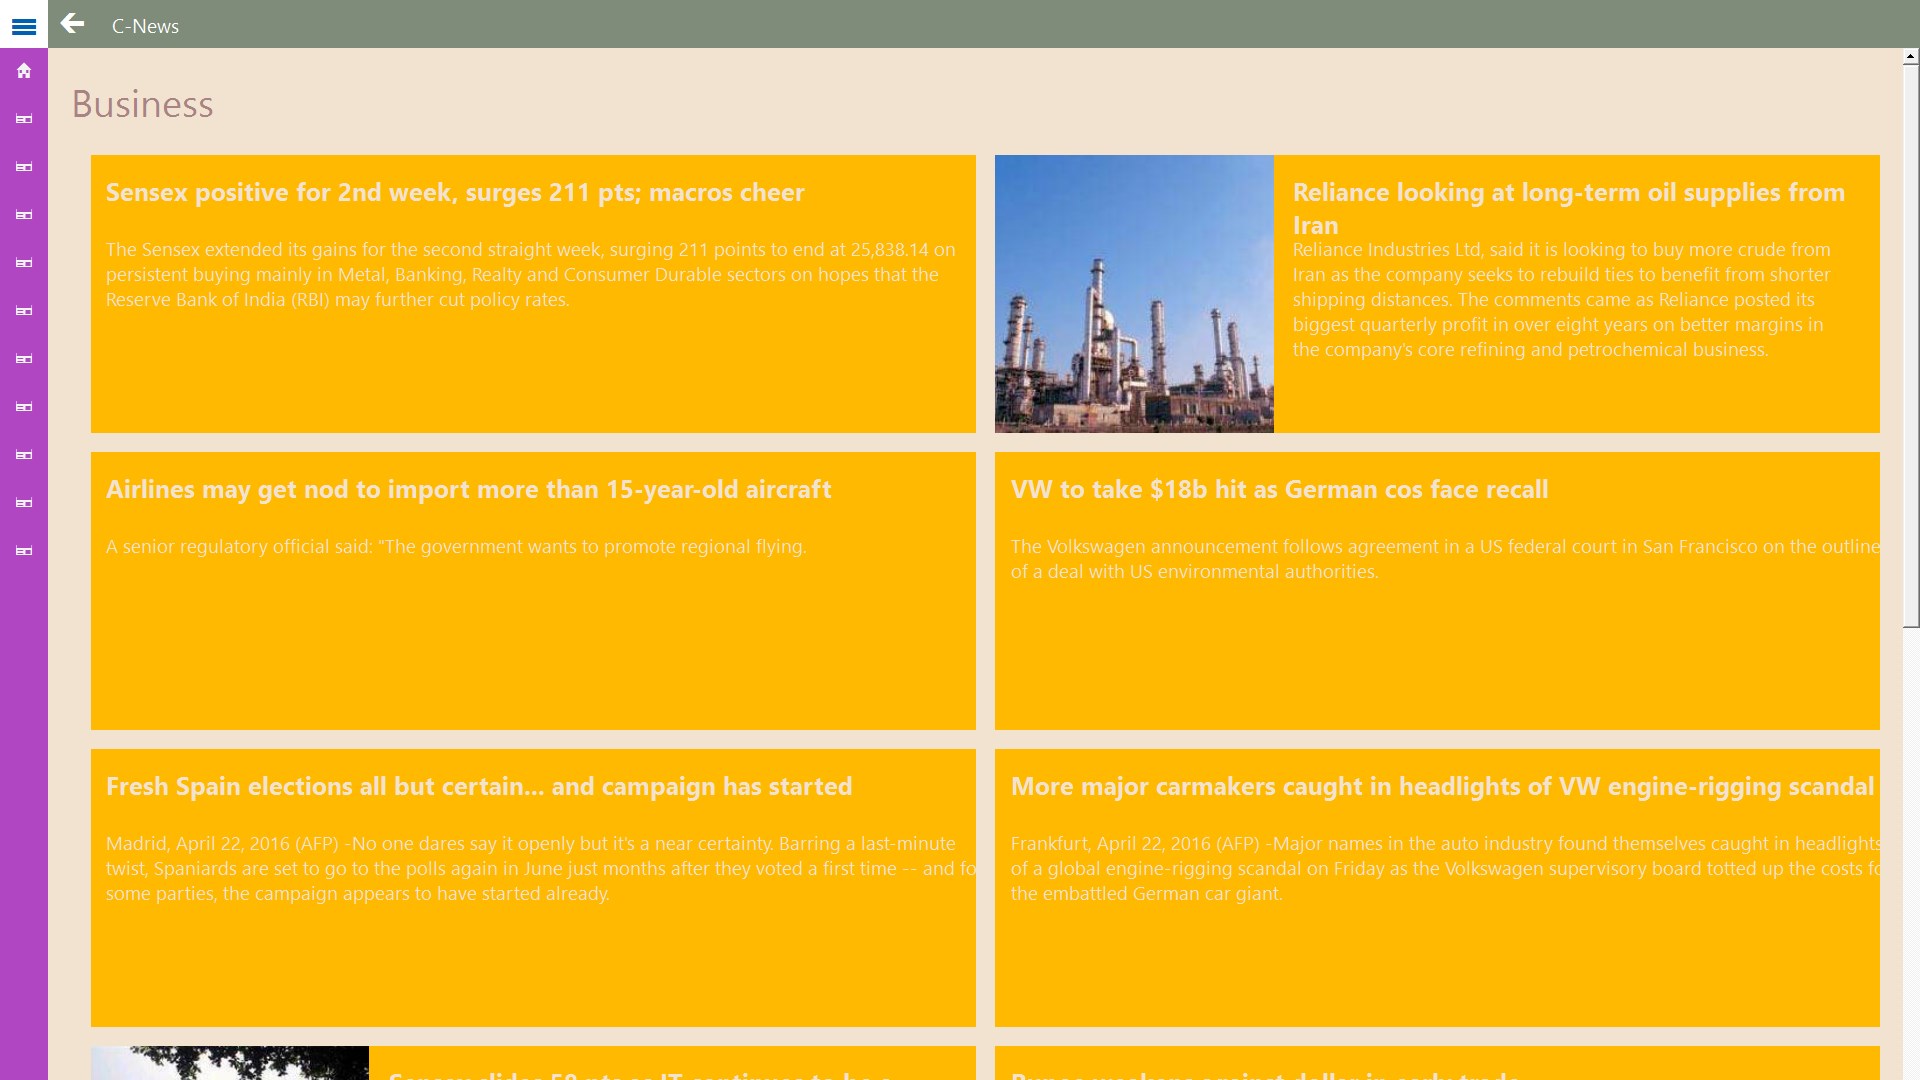Read Fresh Spain elections article
This screenshot has height=1080, width=1920.
(479, 787)
